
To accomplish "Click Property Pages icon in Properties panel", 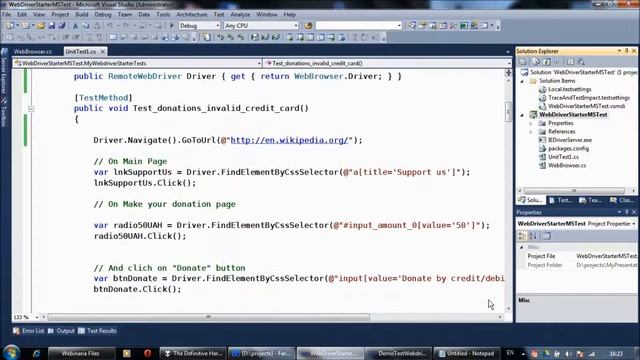I will [547, 236].
